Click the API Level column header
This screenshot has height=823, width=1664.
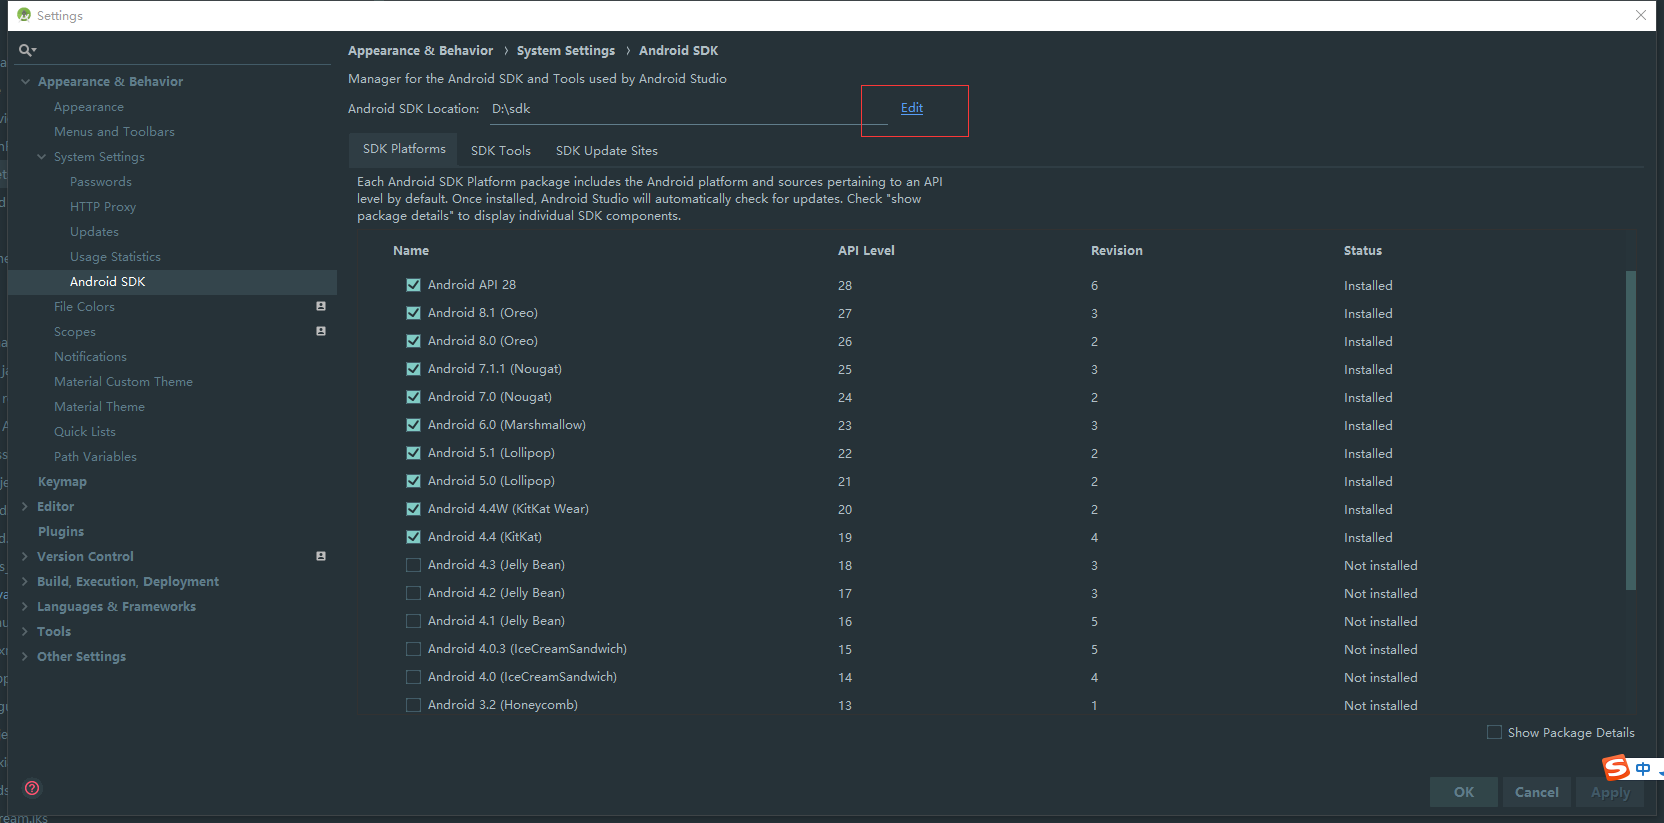pos(866,251)
